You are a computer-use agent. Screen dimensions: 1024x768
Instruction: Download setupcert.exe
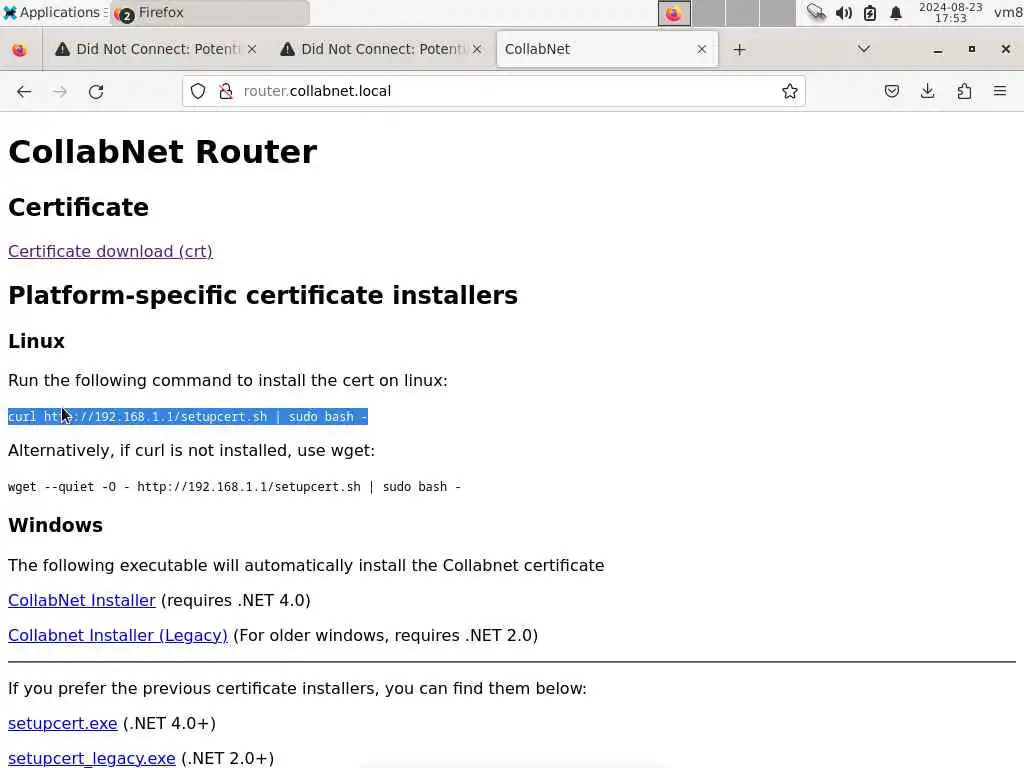pos(63,724)
